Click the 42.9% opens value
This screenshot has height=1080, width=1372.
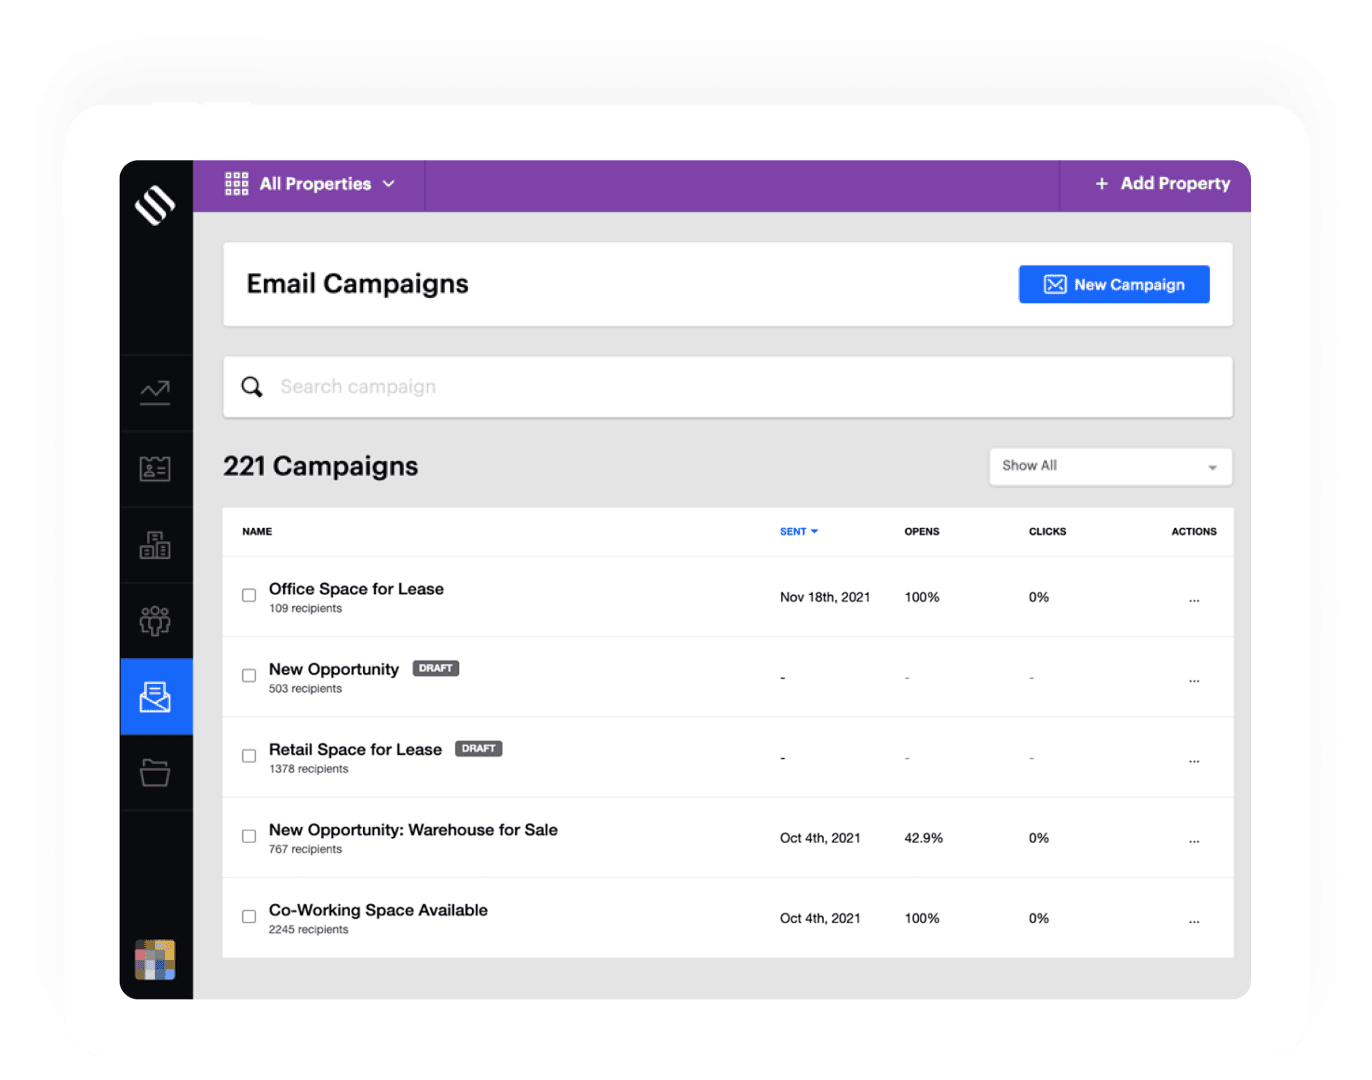(x=924, y=838)
